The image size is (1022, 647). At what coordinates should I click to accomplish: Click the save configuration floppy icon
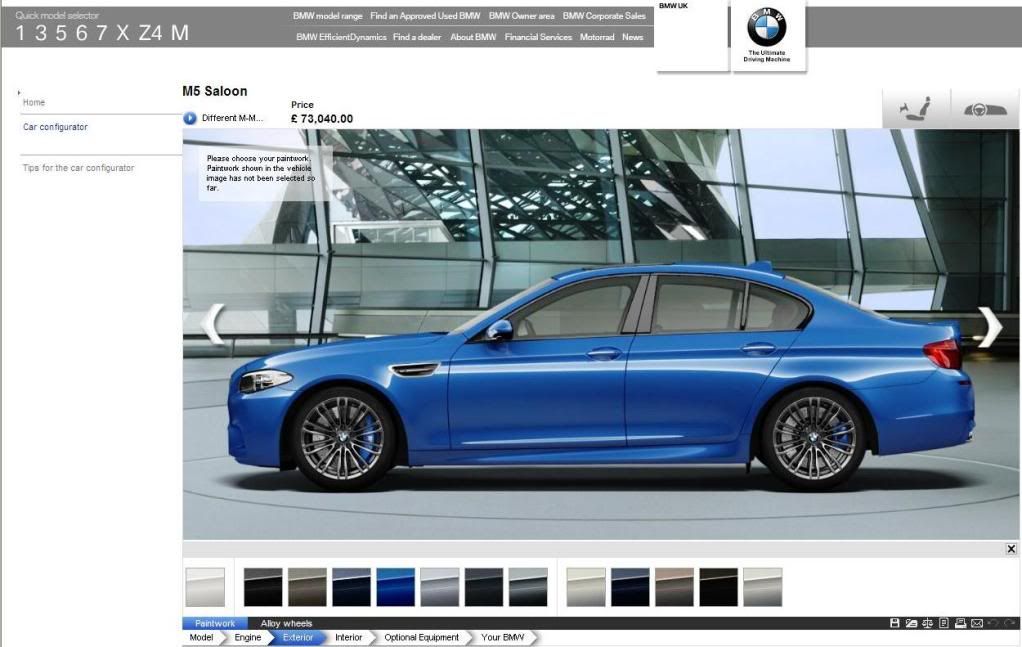click(x=895, y=624)
